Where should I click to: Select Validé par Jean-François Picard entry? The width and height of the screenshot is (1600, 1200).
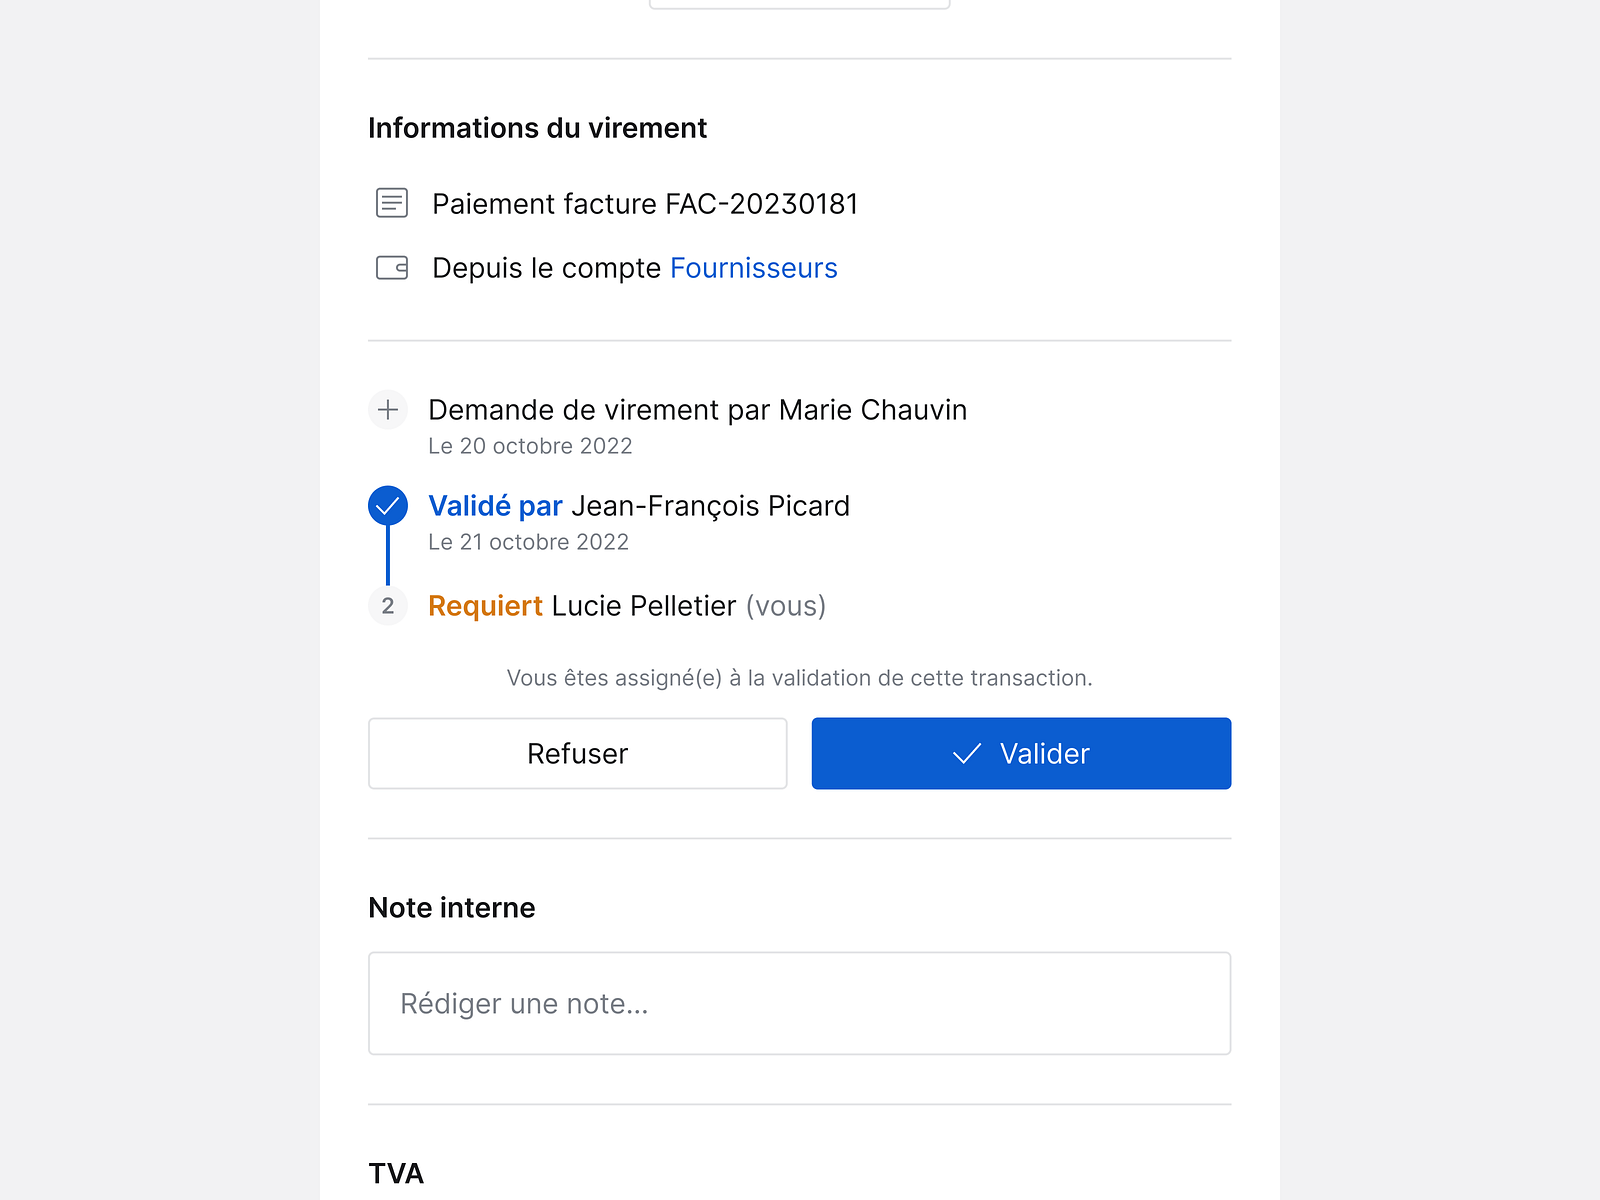coord(639,506)
